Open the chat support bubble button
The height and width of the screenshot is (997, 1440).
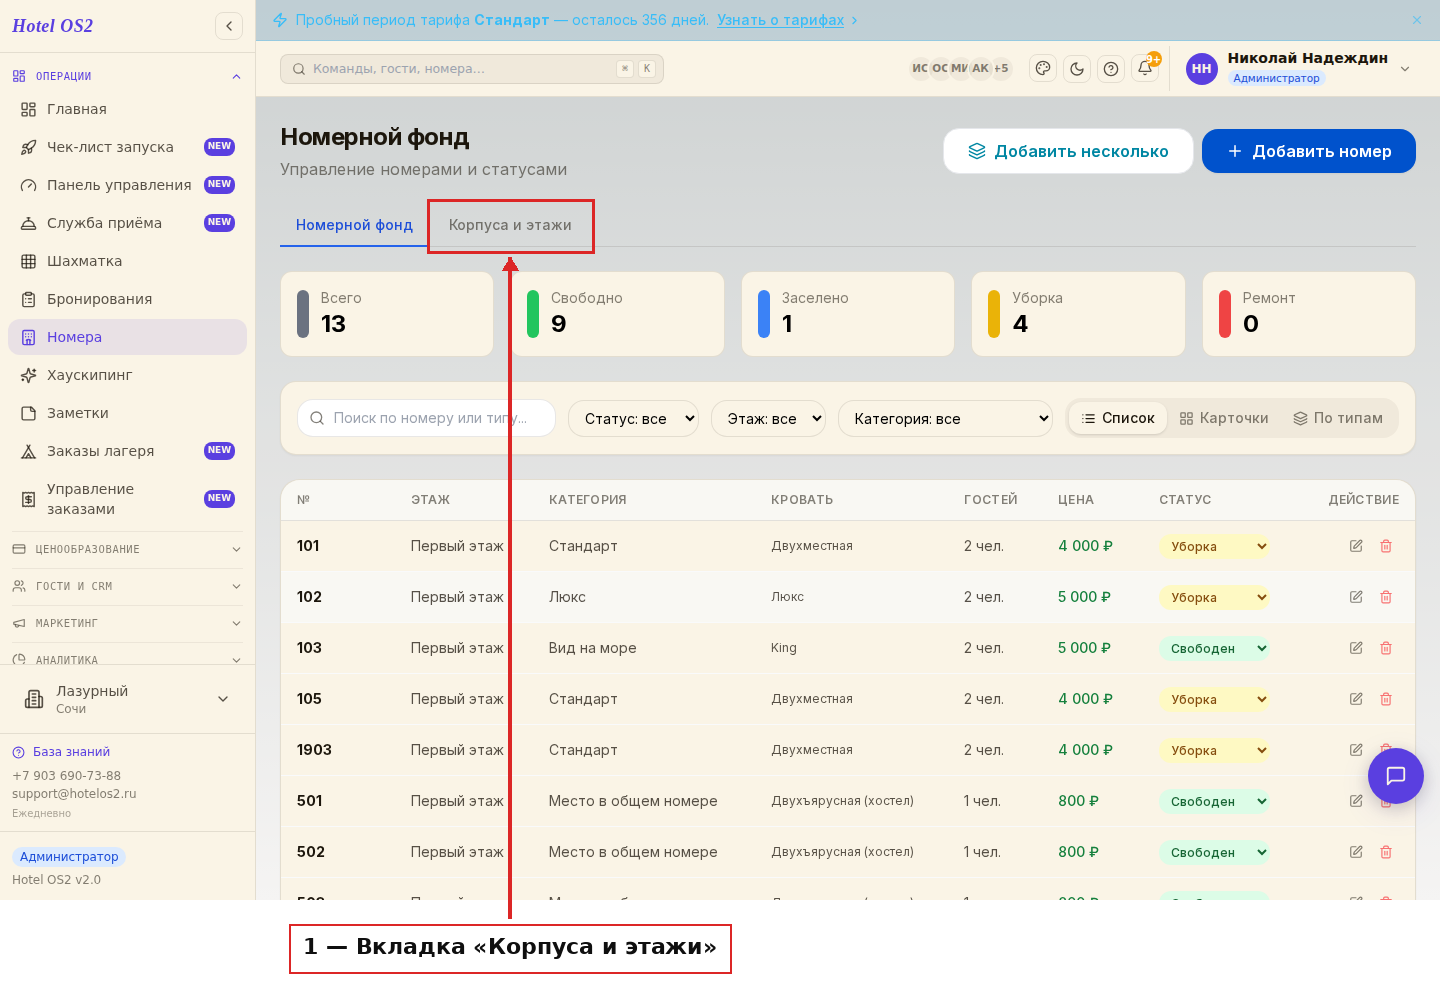point(1396,775)
